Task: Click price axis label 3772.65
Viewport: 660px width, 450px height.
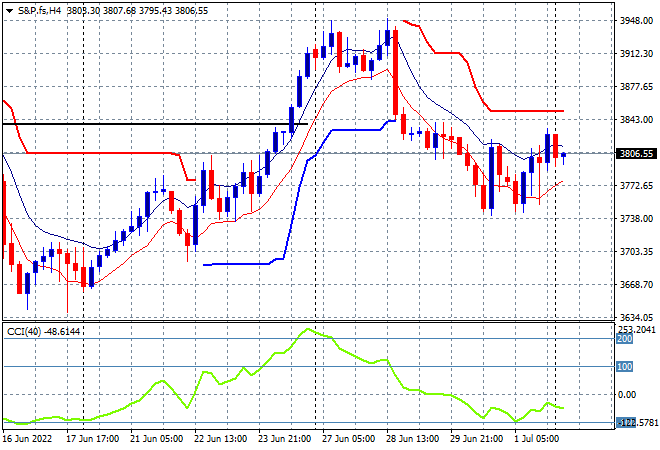Action: coord(636,186)
